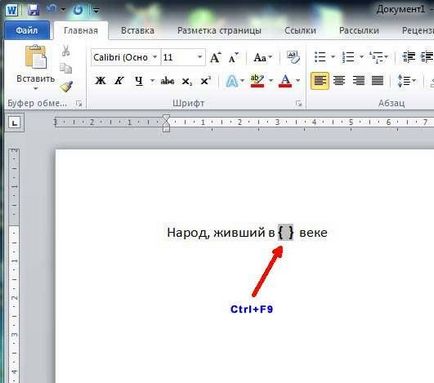This screenshot has width=434, height=383.
Task: Open the Ссылки tab
Action: 300,31
